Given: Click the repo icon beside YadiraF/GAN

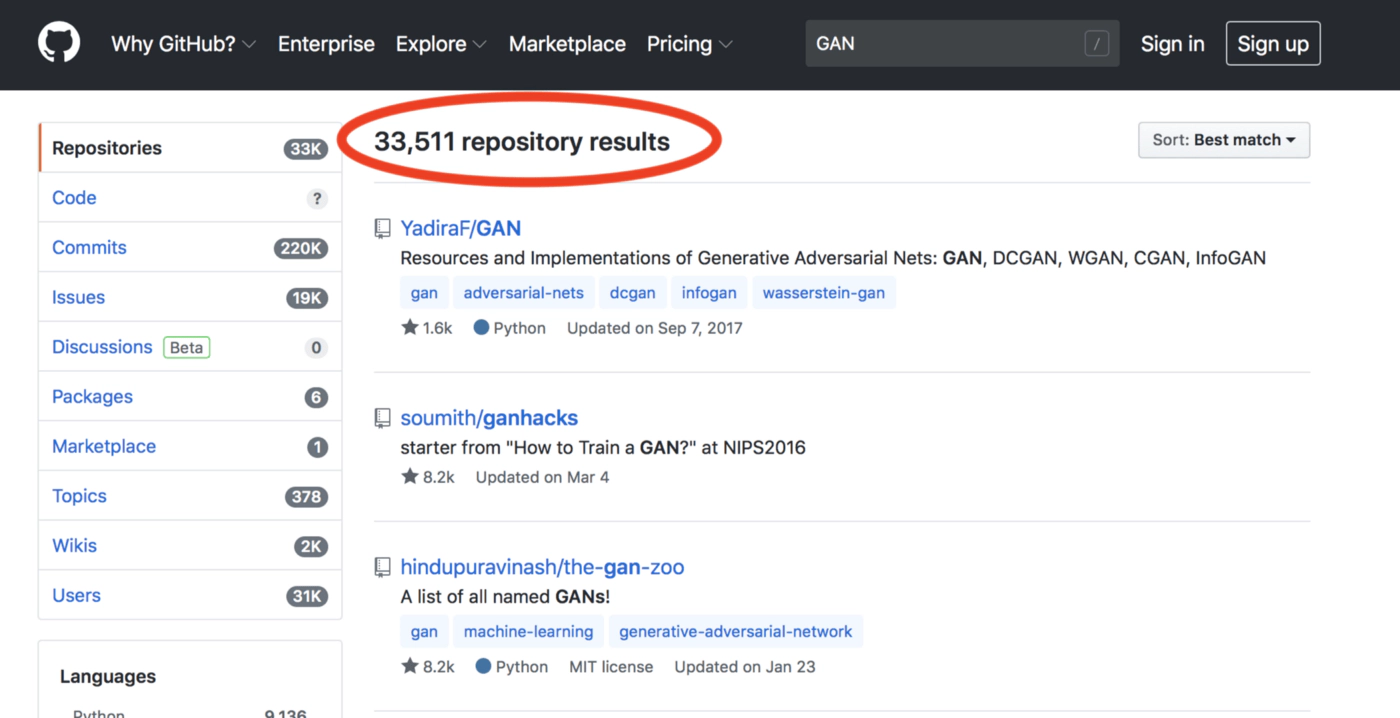Looking at the screenshot, I should pyautogui.click(x=382, y=229).
